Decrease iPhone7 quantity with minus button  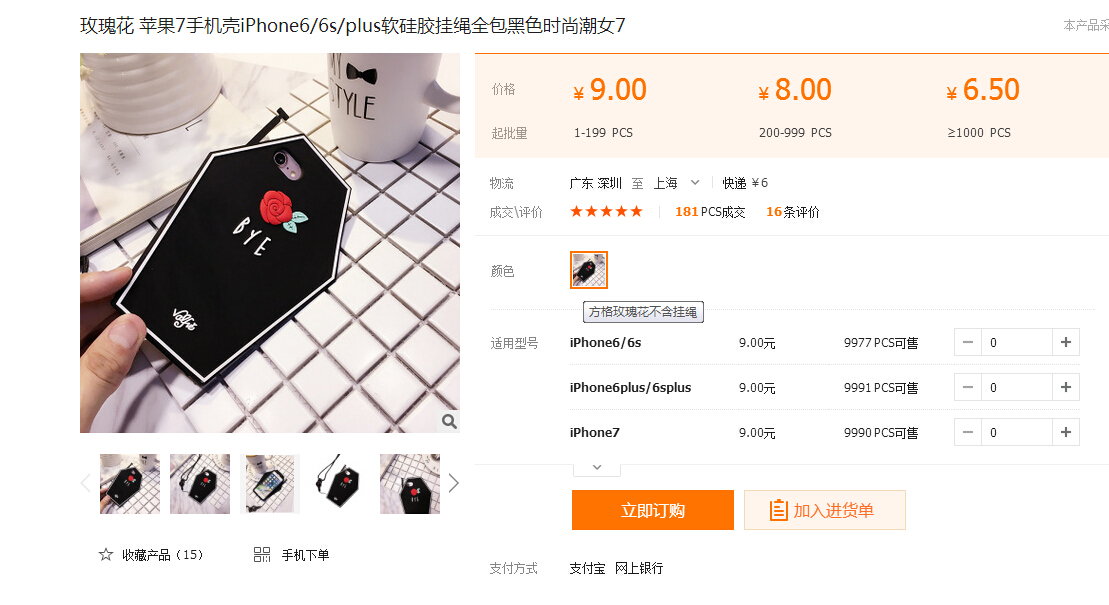click(x=968, y=432)
